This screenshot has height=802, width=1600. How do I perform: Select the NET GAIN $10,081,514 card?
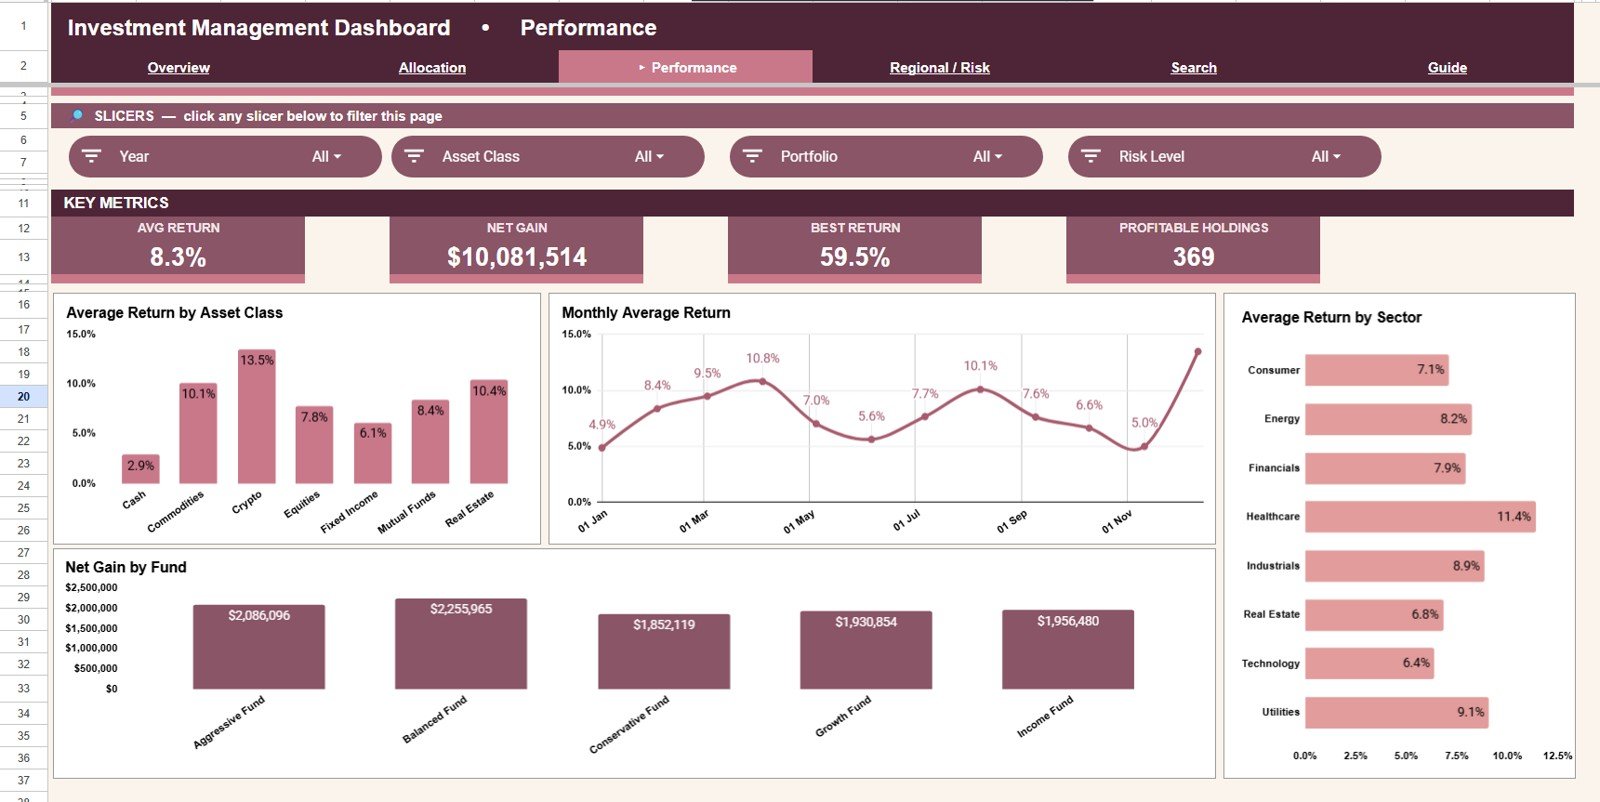coord(516,248)
